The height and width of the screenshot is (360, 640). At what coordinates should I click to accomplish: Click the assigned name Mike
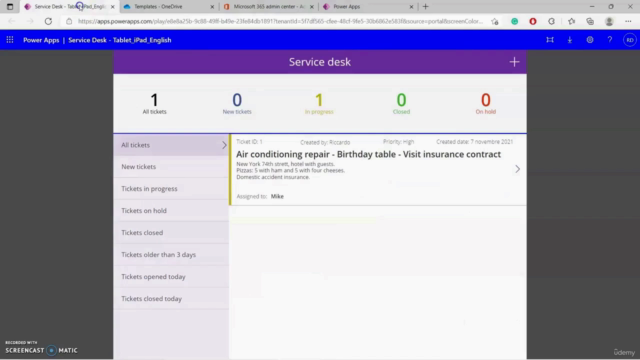(277, 196)
